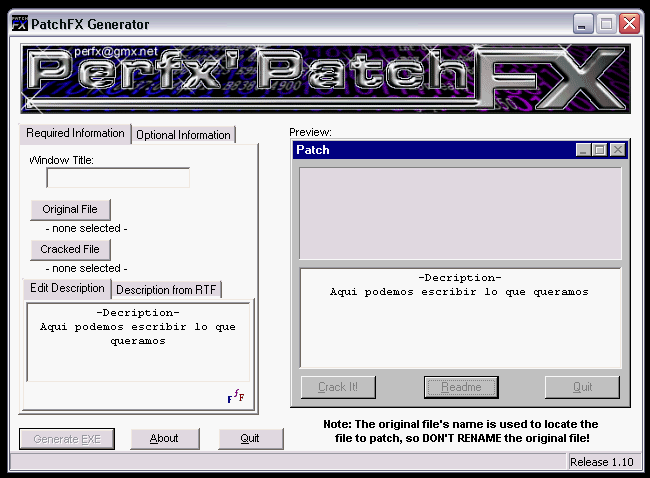
Task: Minimize the preview Patch window
Action: 582,150
